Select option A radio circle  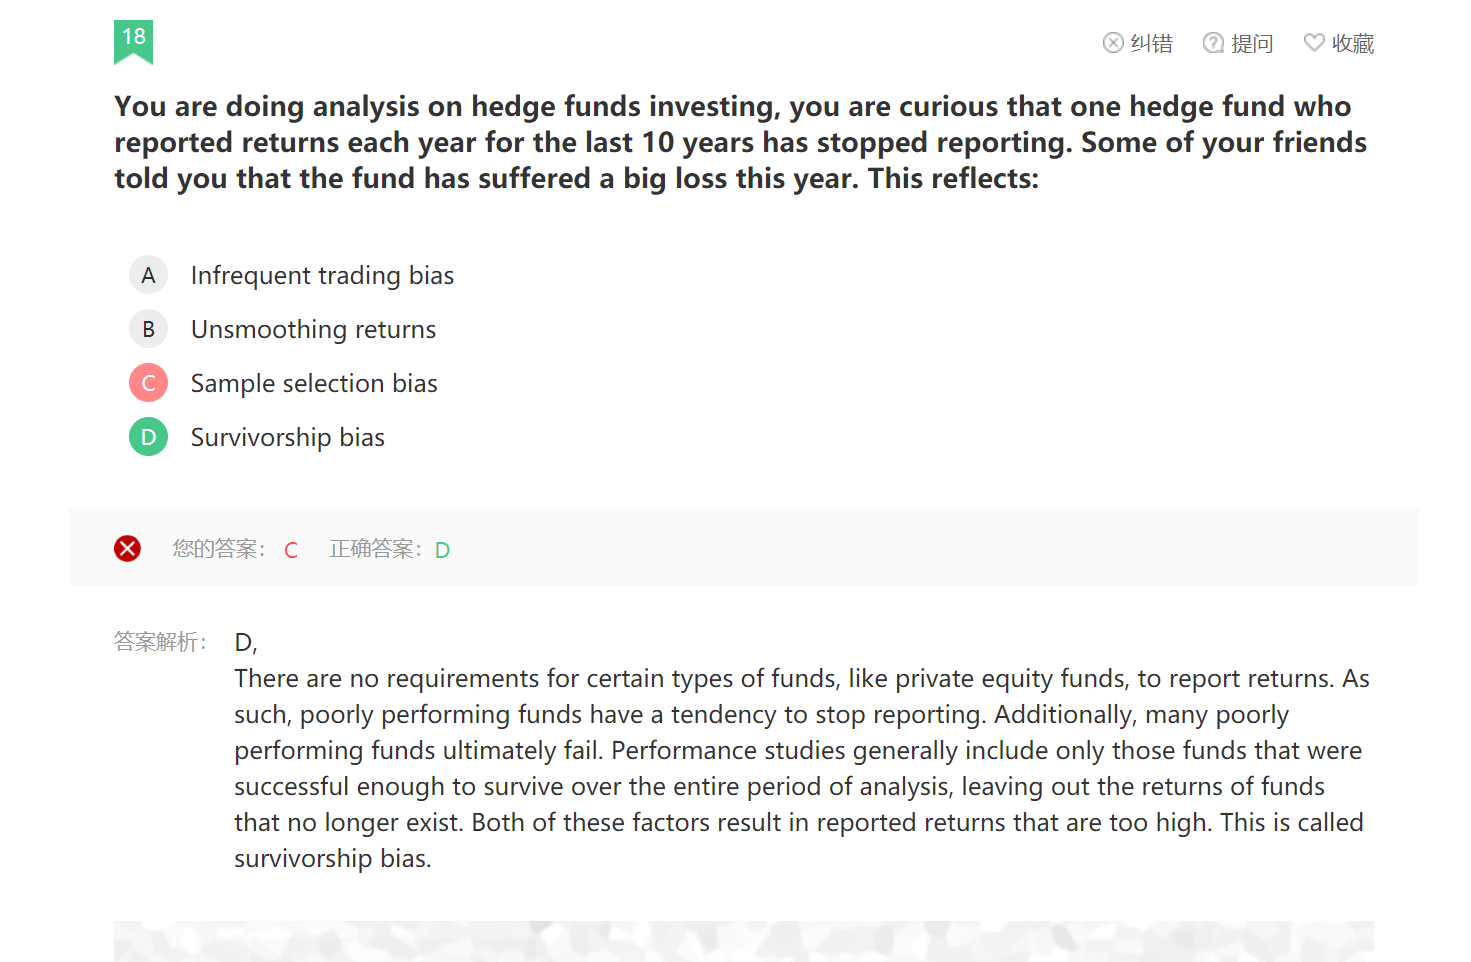[x=148, y=275]
